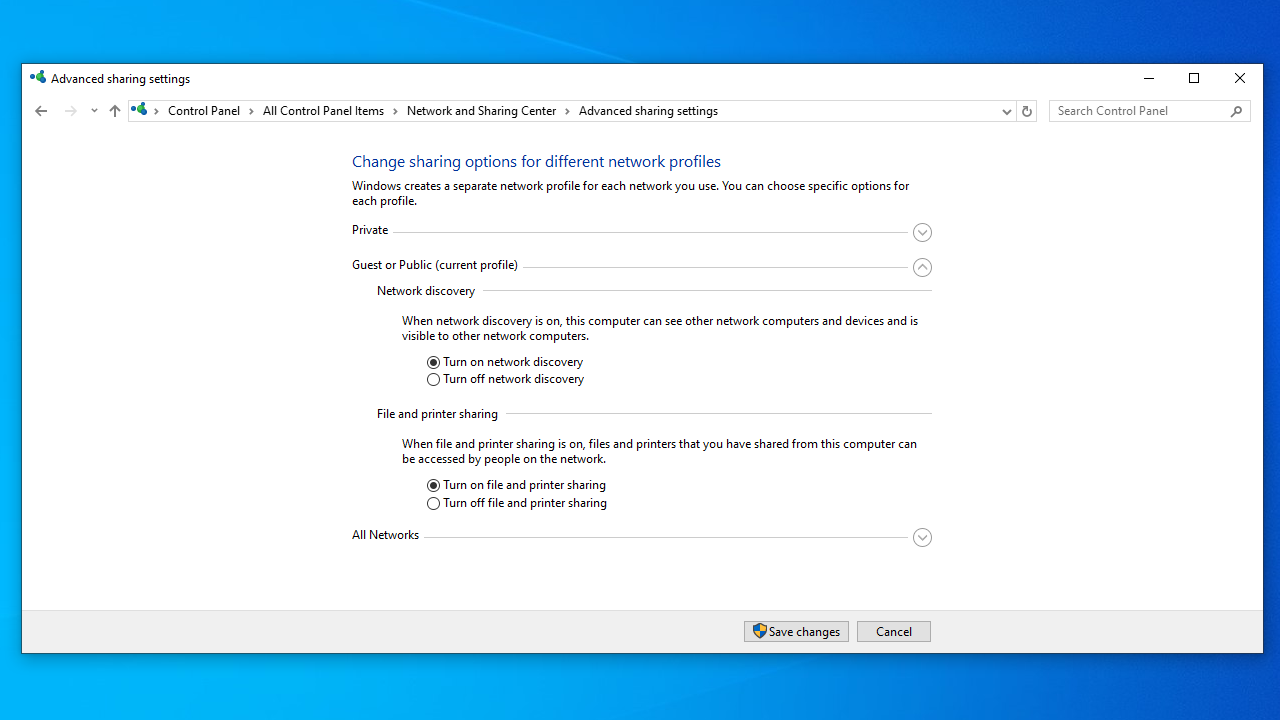Image resolution: width=1280 pixels, height=720 pixels.
Task: Expand the All Networks section
Action: (x=922, y=537)
